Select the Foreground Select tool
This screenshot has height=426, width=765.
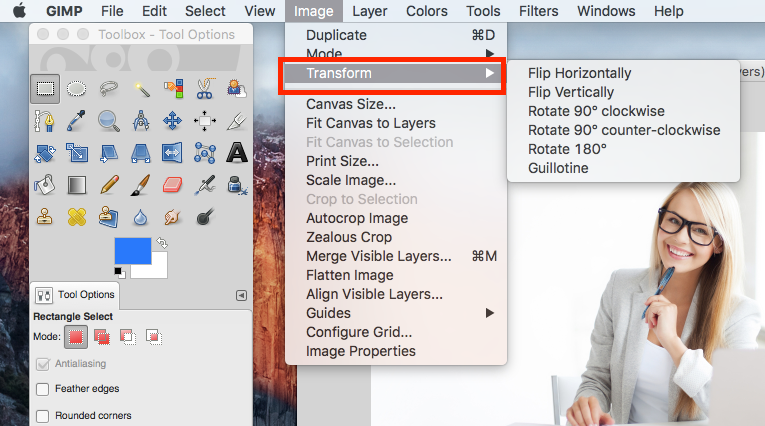(237, 89)
